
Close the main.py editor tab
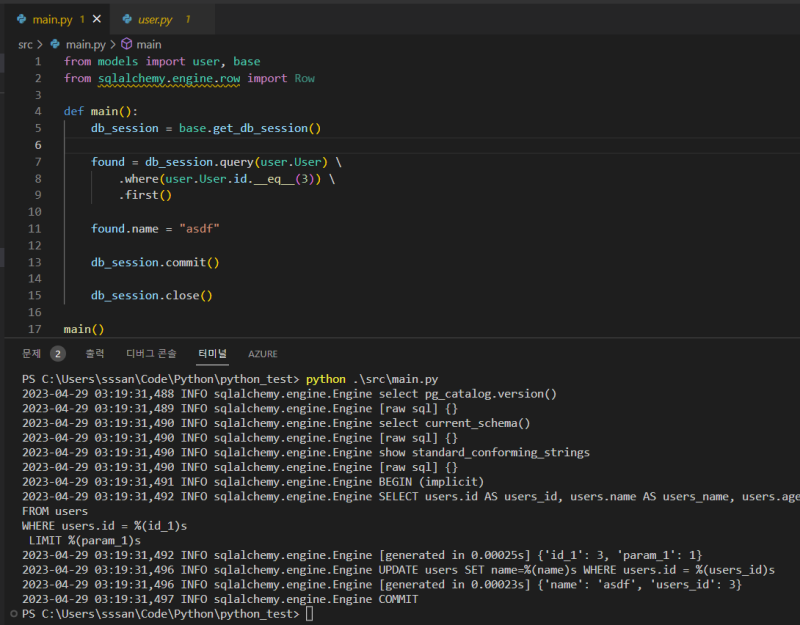[x=98, y=19]
